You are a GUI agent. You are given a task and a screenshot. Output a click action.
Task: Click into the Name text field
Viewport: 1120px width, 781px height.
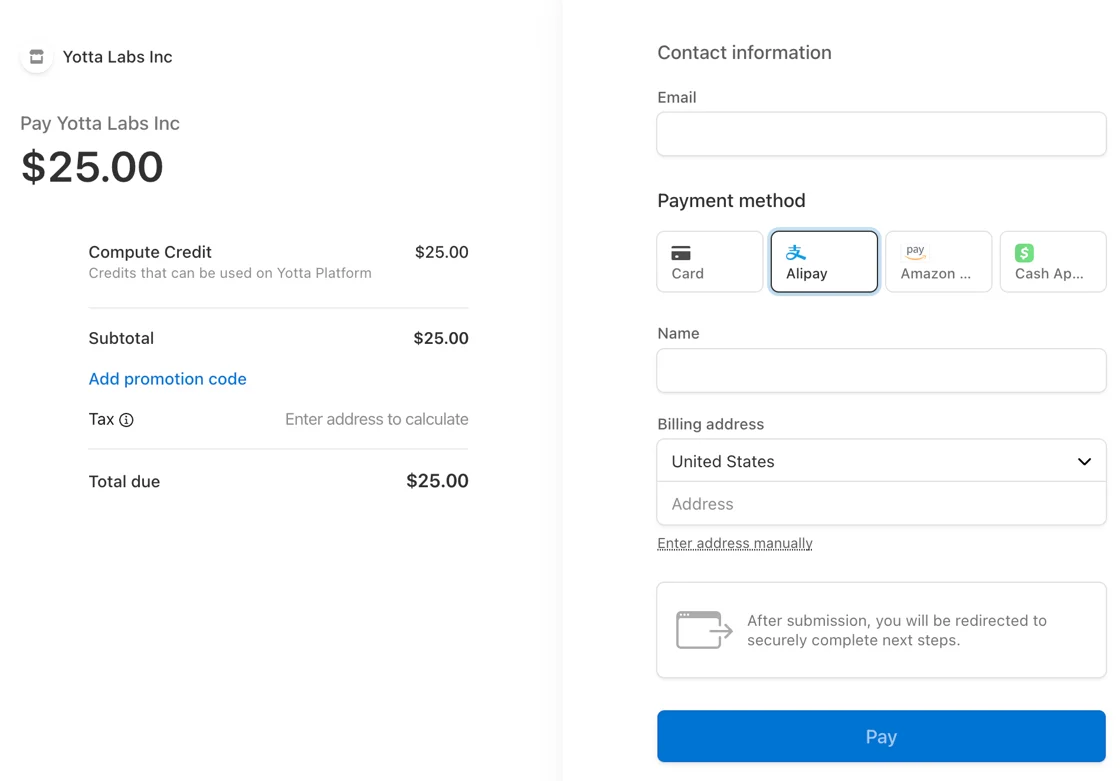pyautogui.click(x=880, y=371)
